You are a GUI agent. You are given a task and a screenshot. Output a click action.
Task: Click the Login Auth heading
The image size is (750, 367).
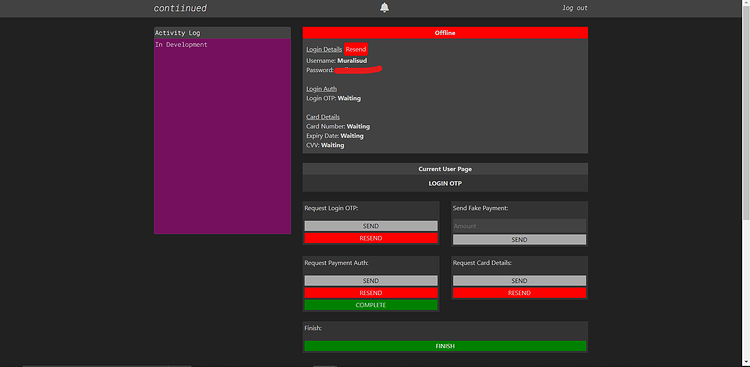(x=321, y=89)
